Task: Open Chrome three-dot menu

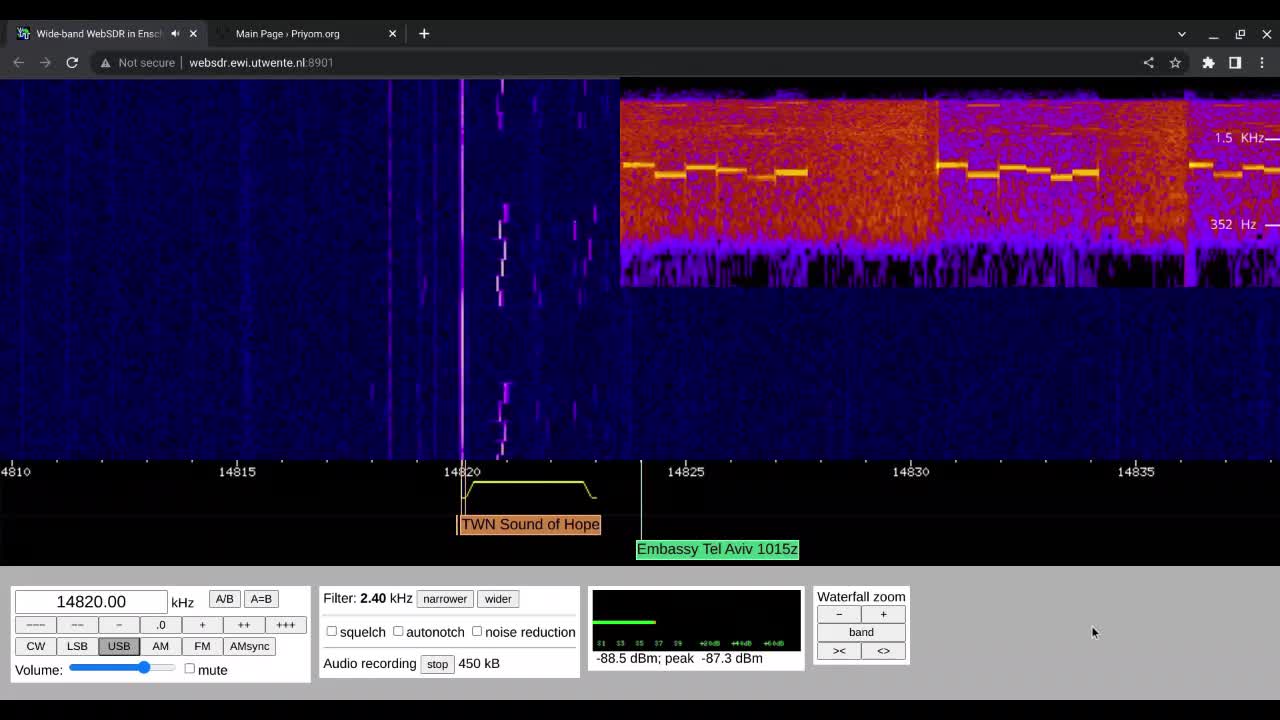Action: pyautogui.click(x=1262, y=62)
